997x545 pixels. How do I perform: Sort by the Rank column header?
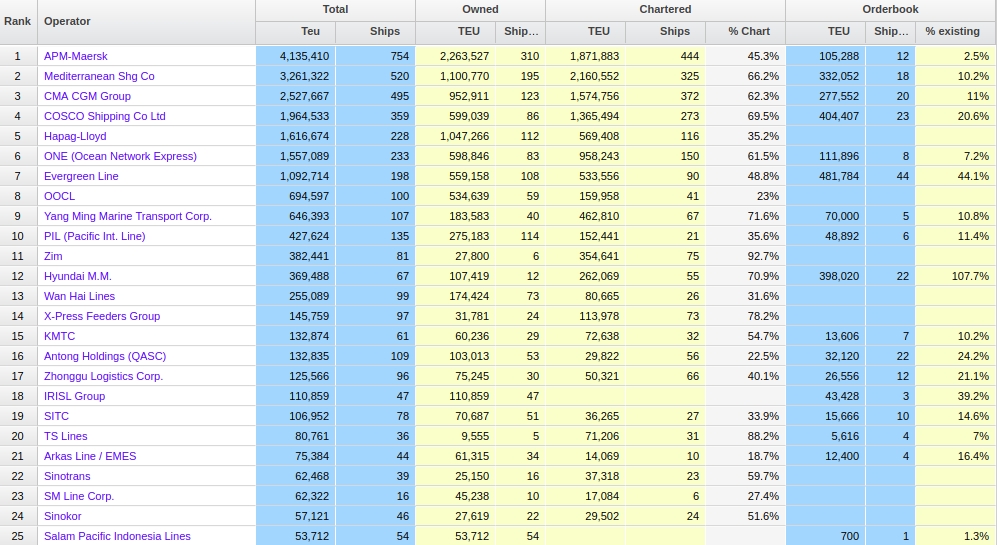click(18, 22)
